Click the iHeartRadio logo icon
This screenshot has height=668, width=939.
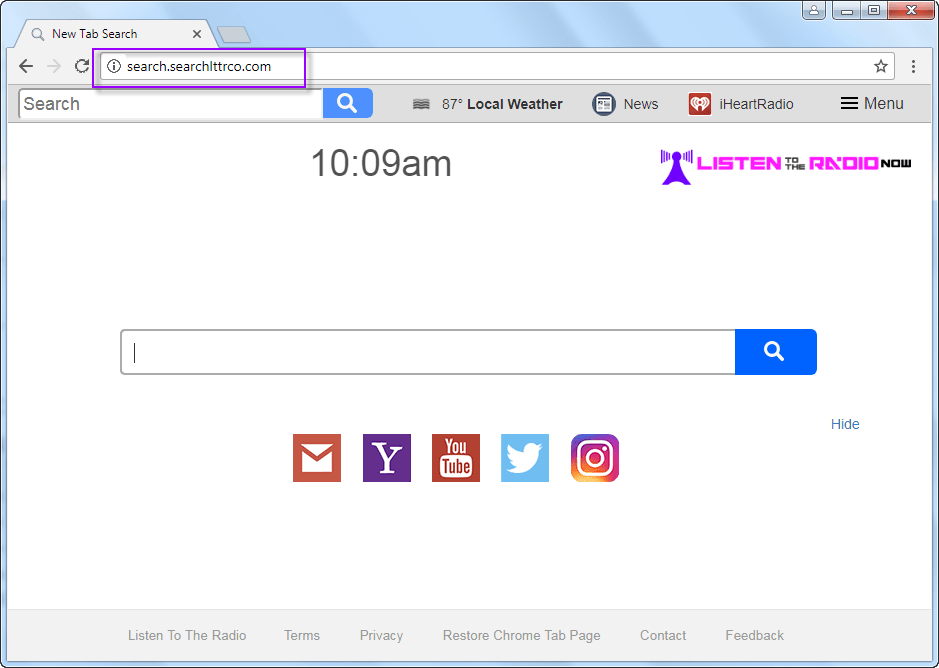699,104
